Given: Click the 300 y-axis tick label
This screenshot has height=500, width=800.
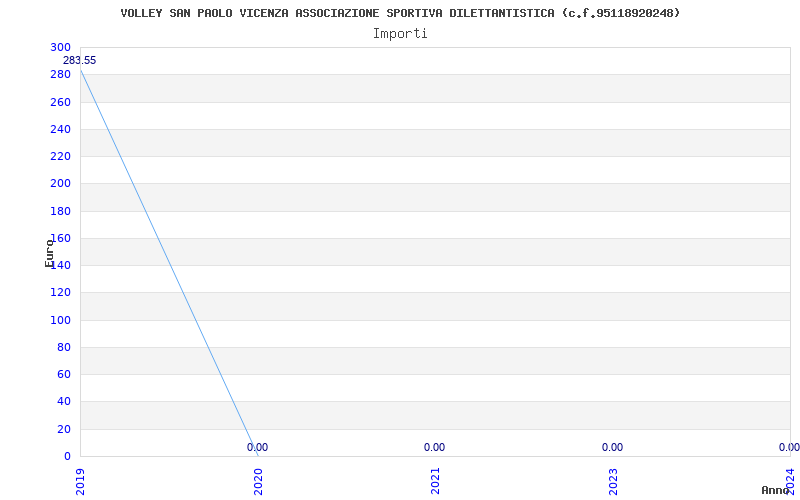Looking at the screenshot, I should pos(60,47).
